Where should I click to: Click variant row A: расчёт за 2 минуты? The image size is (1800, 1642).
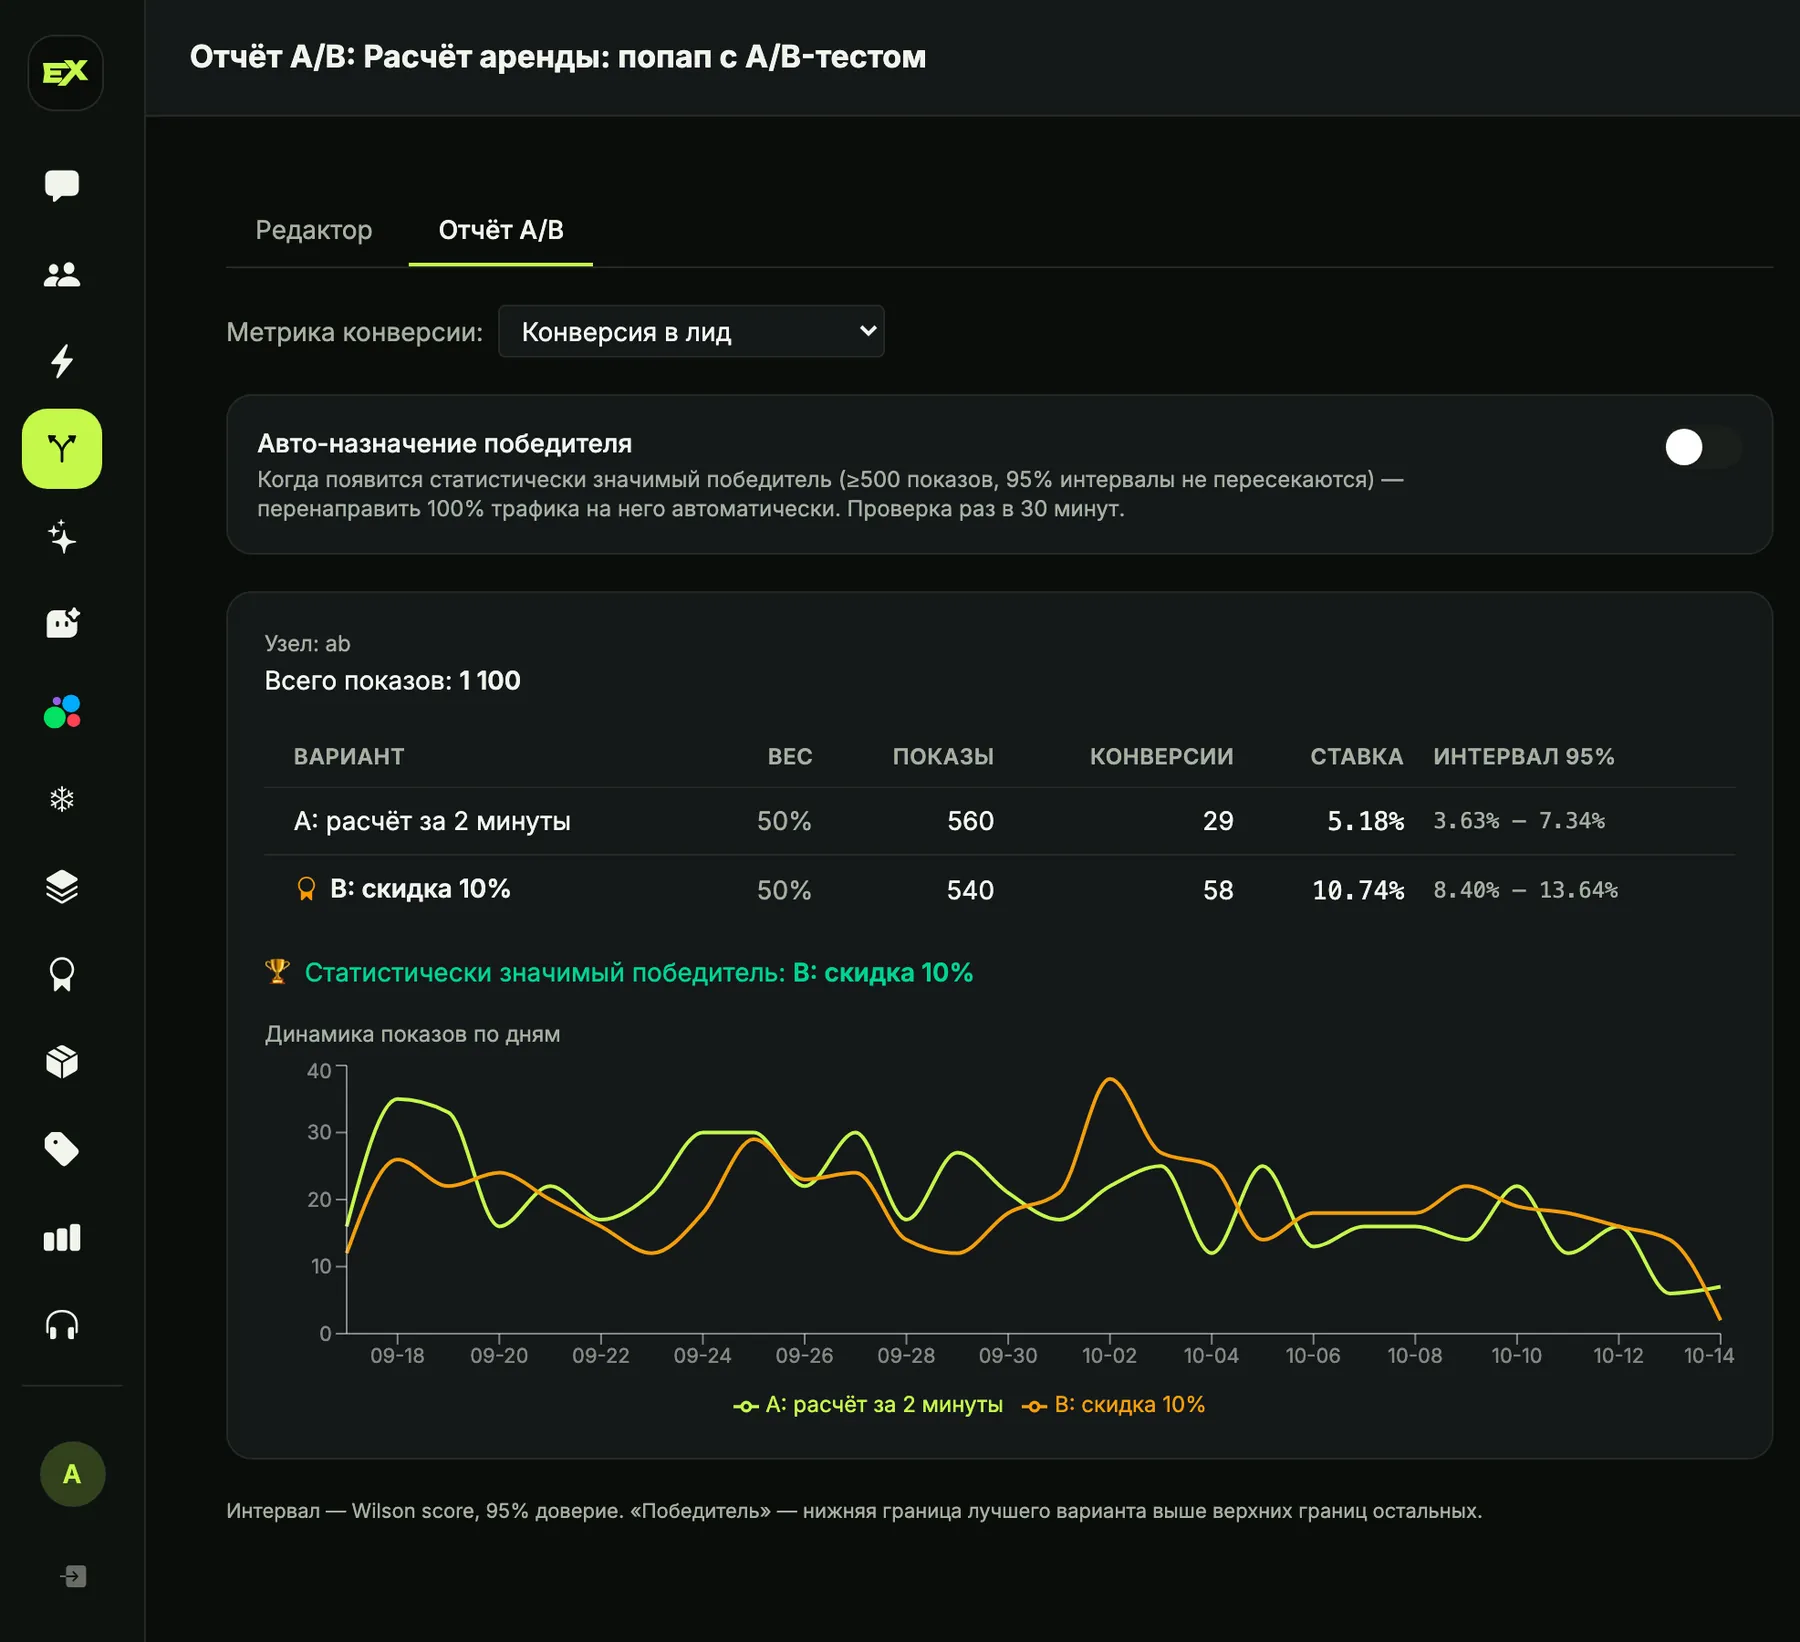[x=1000, y=821]
